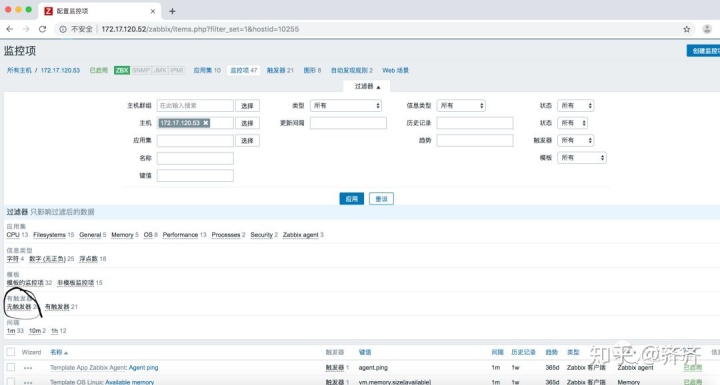Open the second 状态 dropdown
The height and width of the screenshot is (385, 720).
(x=572, y=123)
